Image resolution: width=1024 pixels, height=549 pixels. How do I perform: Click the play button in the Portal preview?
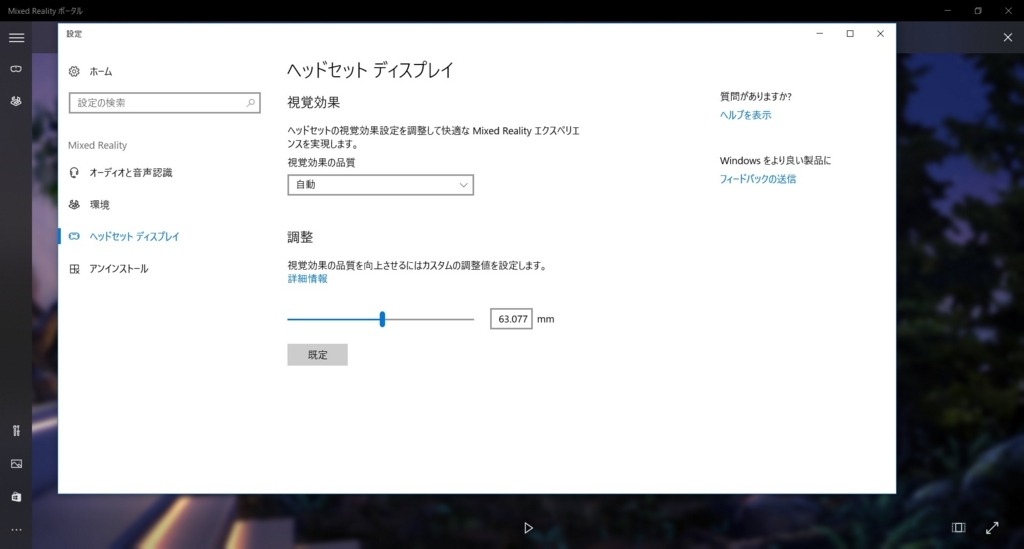pyautogui.click(x=528, y=527)
